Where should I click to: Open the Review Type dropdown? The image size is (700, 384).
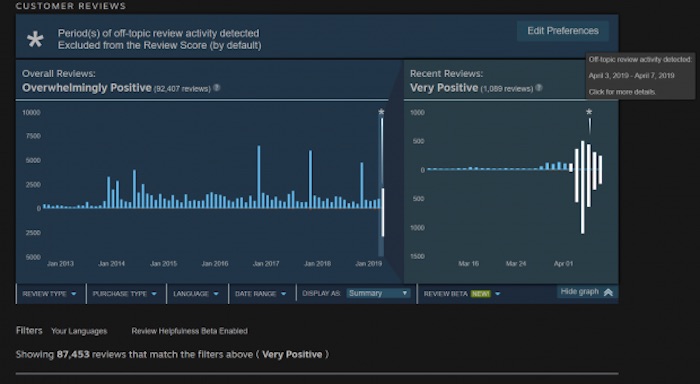click(50, 294)
